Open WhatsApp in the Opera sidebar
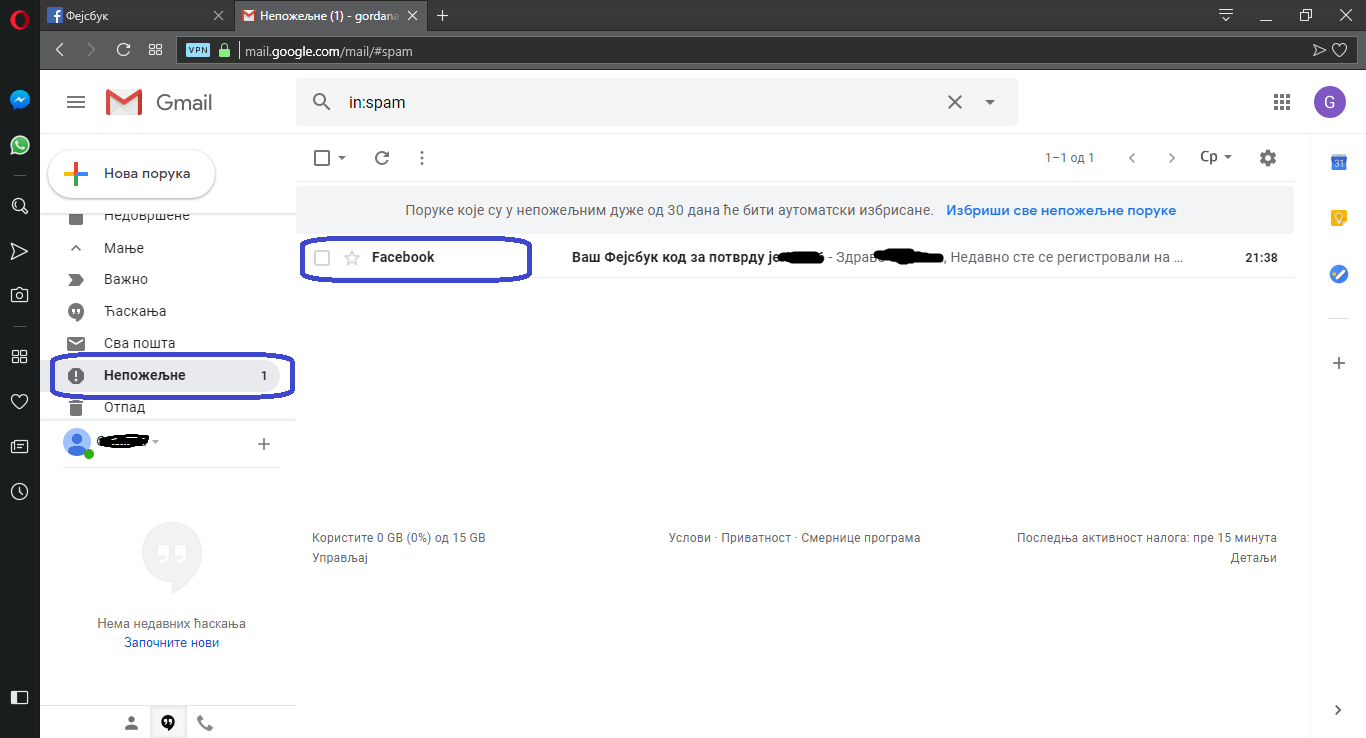The image size is (1366, 738). [19, 145]
